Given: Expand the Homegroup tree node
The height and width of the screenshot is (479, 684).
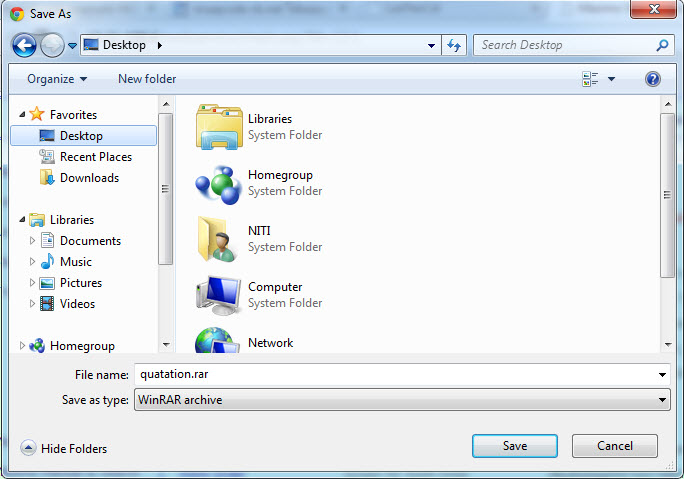Looking at the screenshot, I should [x=22, y=346].
